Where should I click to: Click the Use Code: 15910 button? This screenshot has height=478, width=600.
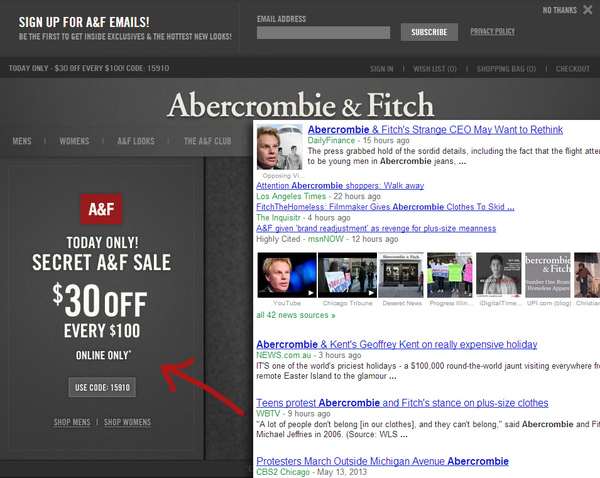[102, 387]
